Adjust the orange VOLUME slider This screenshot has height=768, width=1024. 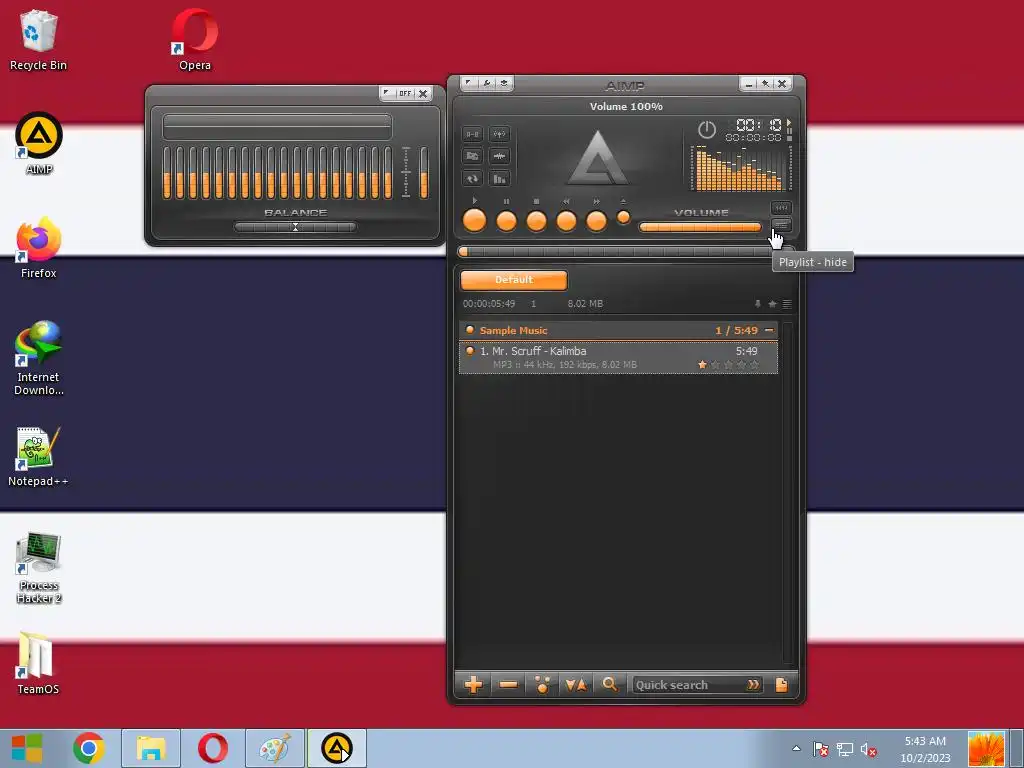[700, 227]
